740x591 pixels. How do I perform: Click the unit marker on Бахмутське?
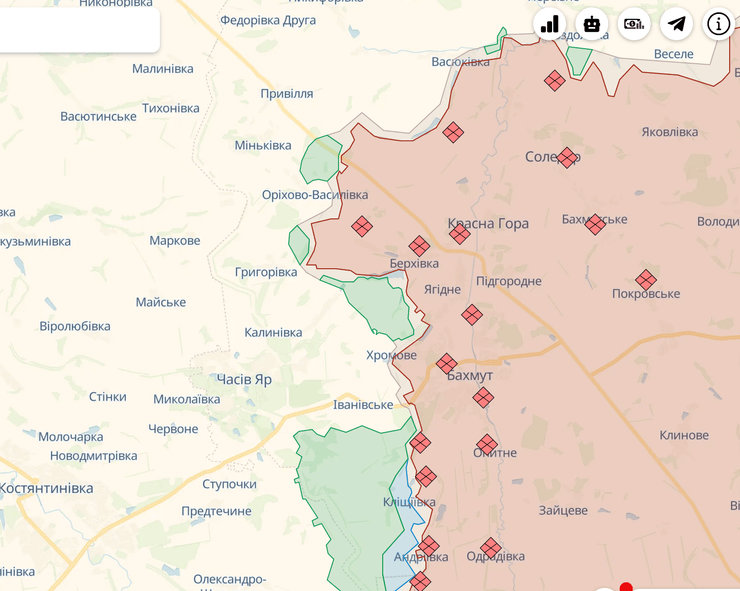[595, 224]
